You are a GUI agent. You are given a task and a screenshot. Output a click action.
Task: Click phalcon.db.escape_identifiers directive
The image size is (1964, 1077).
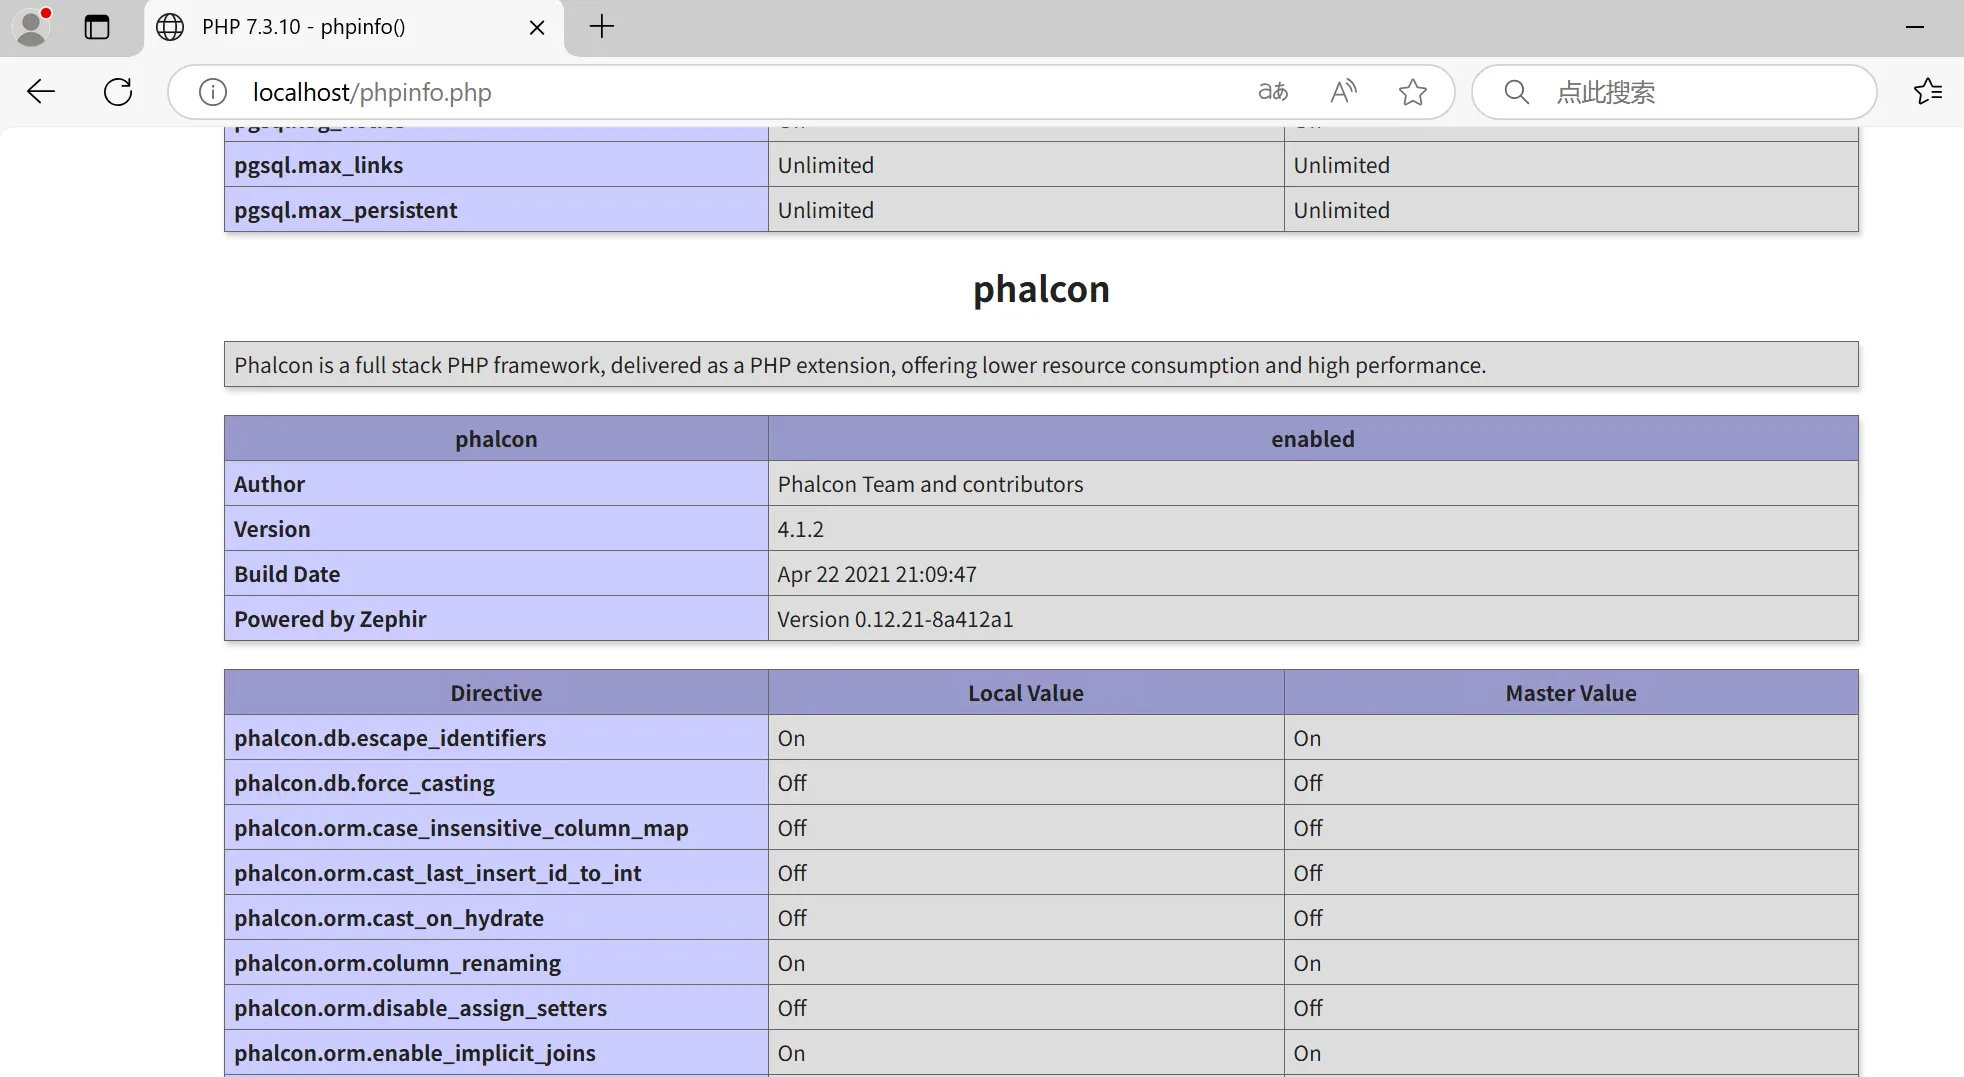pyautogui.click(x=390, y=738)
